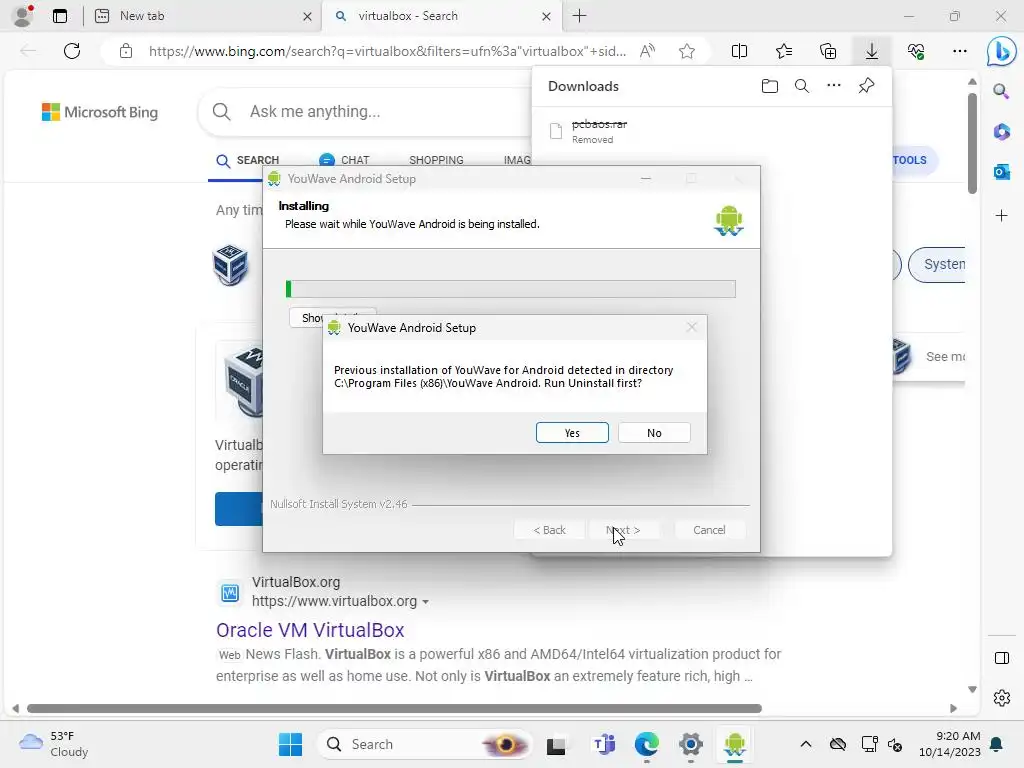Select the removed pcbaos.rar entry
Viewport: 1024px width, 768px height.
coord(712,131)
